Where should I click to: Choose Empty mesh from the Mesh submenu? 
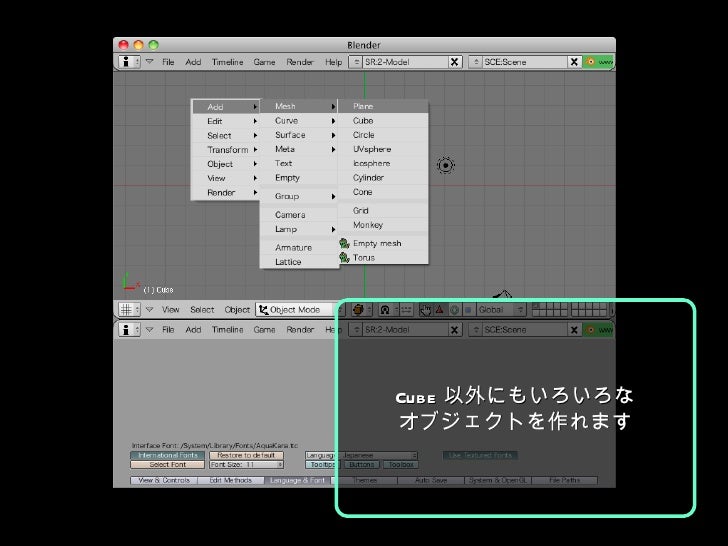coord(383,243)
